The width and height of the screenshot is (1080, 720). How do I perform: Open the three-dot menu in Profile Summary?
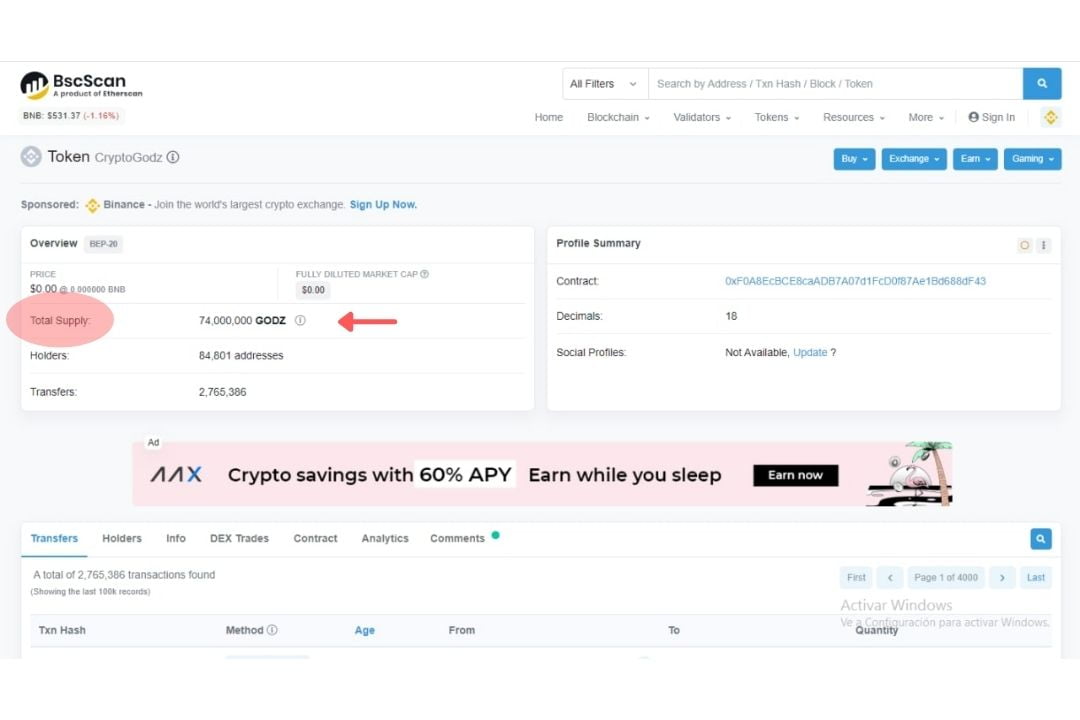[x=1043, y=245]
